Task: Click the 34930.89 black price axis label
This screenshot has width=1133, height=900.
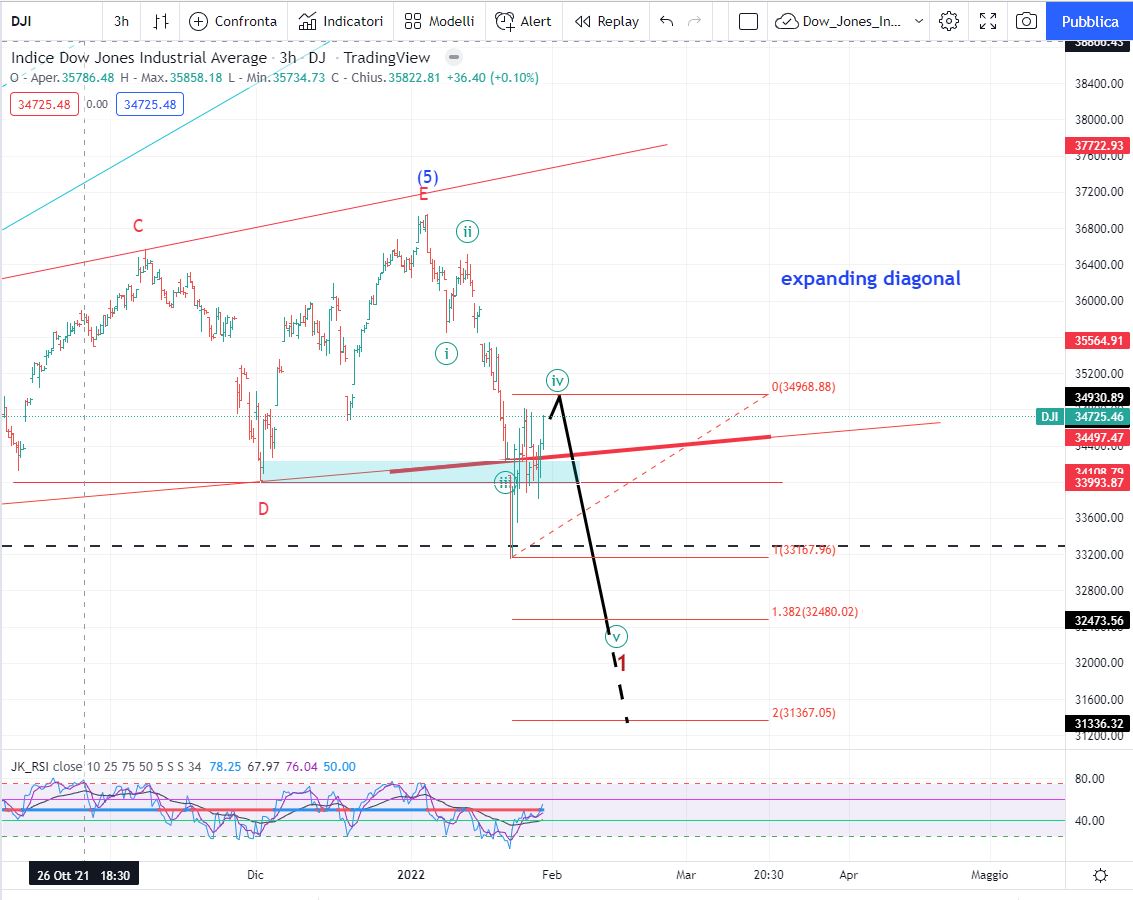Action: click(x=1098, y=397)
